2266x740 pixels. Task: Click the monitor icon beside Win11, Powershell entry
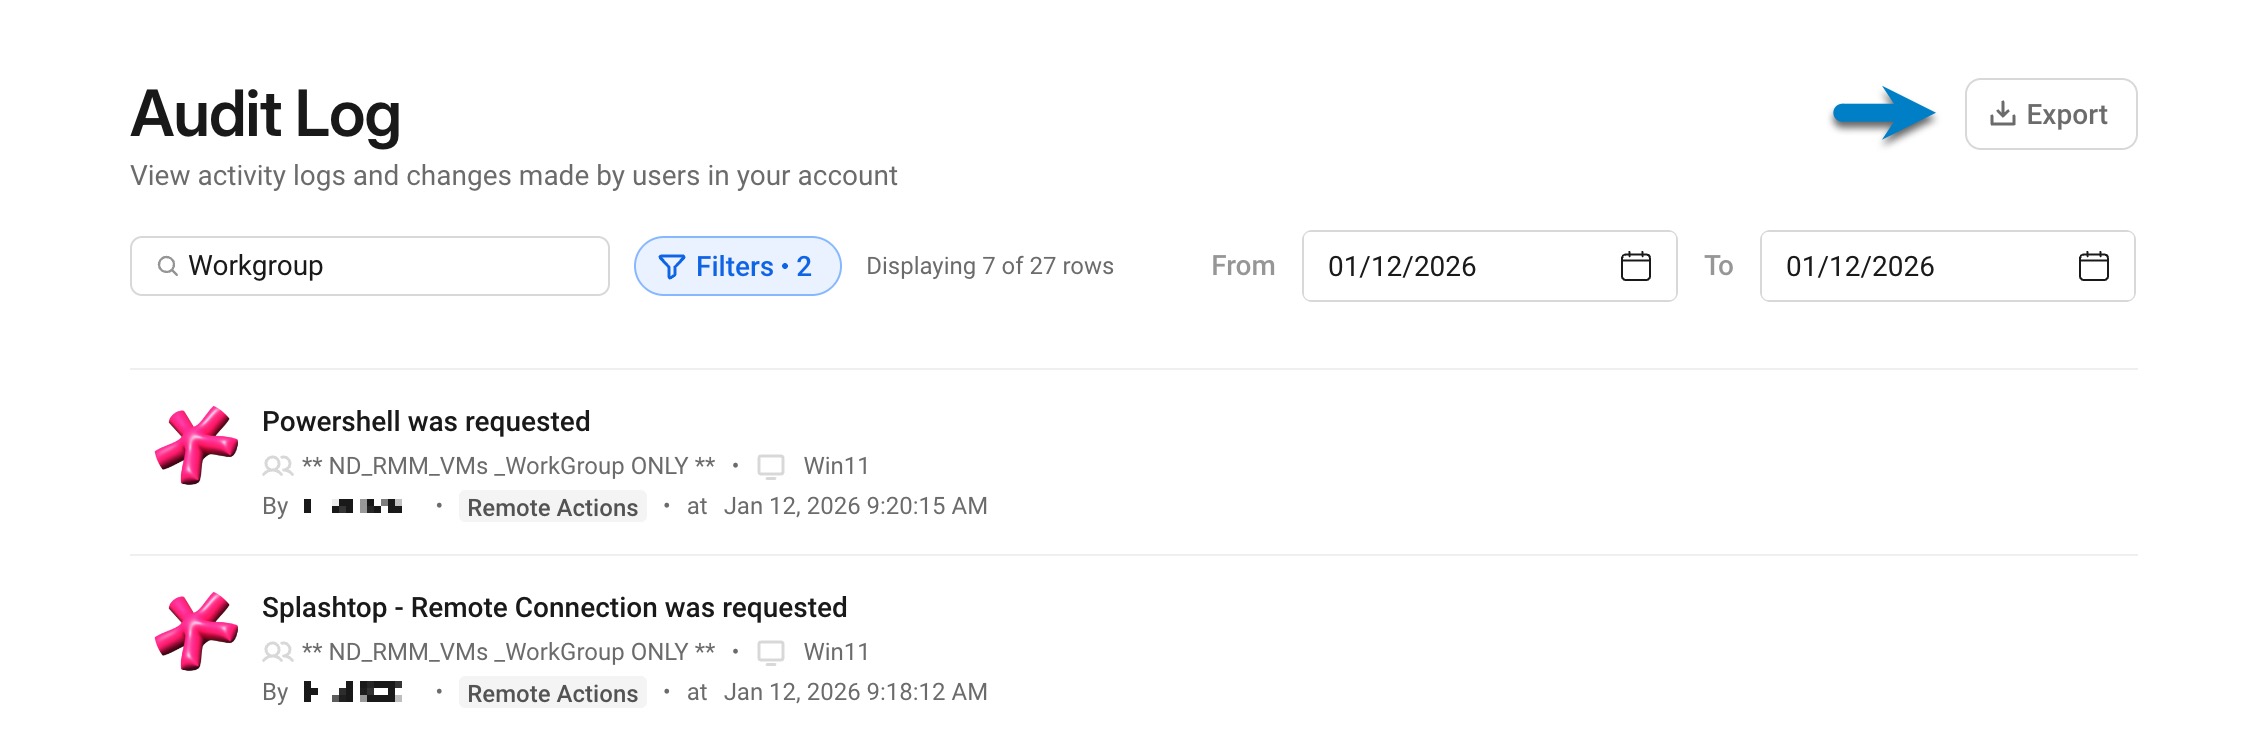click(x=770, y=466)
